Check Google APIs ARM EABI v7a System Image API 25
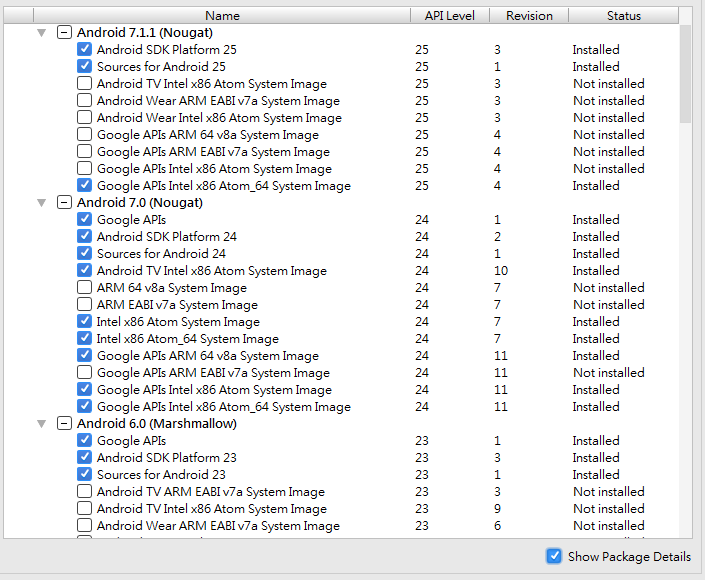 pos(85,151)
